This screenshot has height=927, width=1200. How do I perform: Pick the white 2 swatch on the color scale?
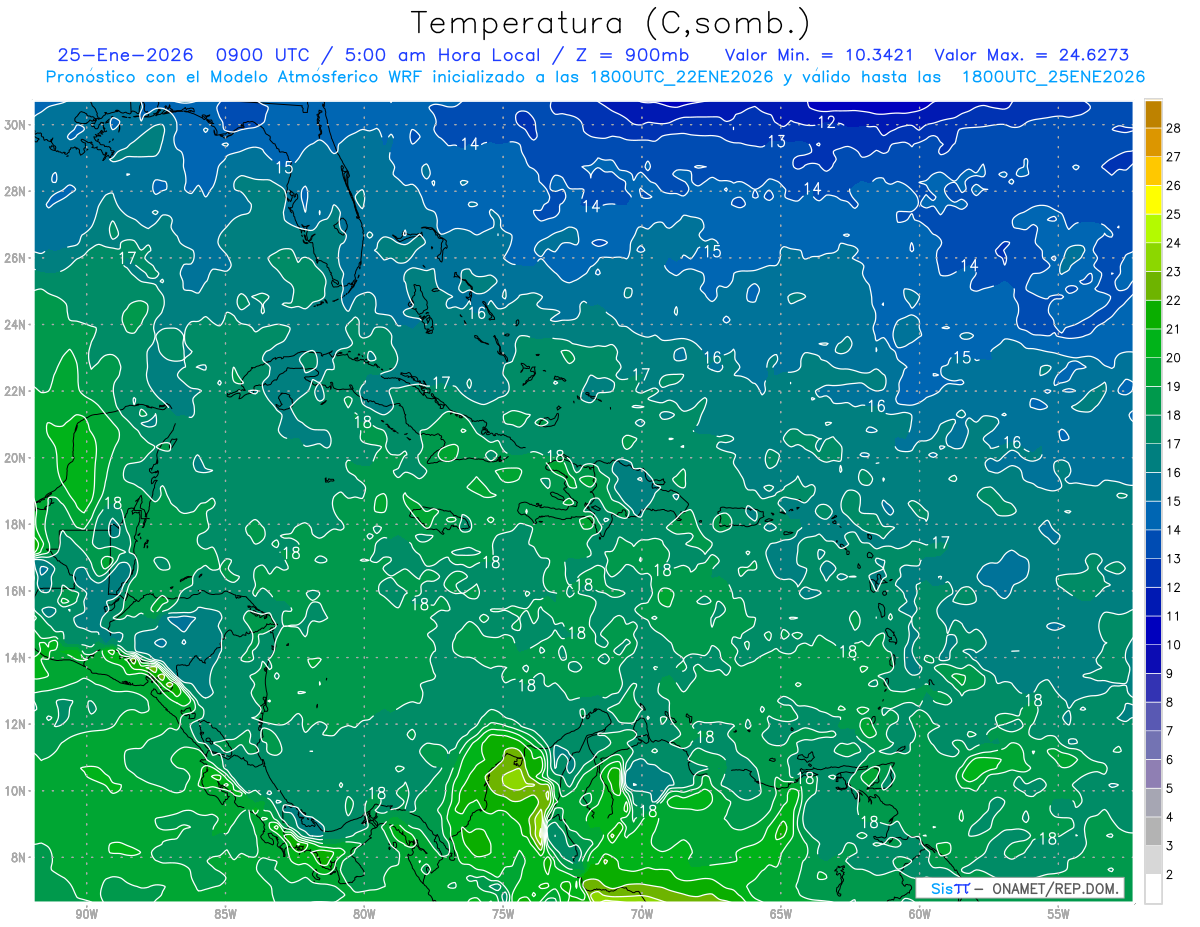[x=1153, y=889]
